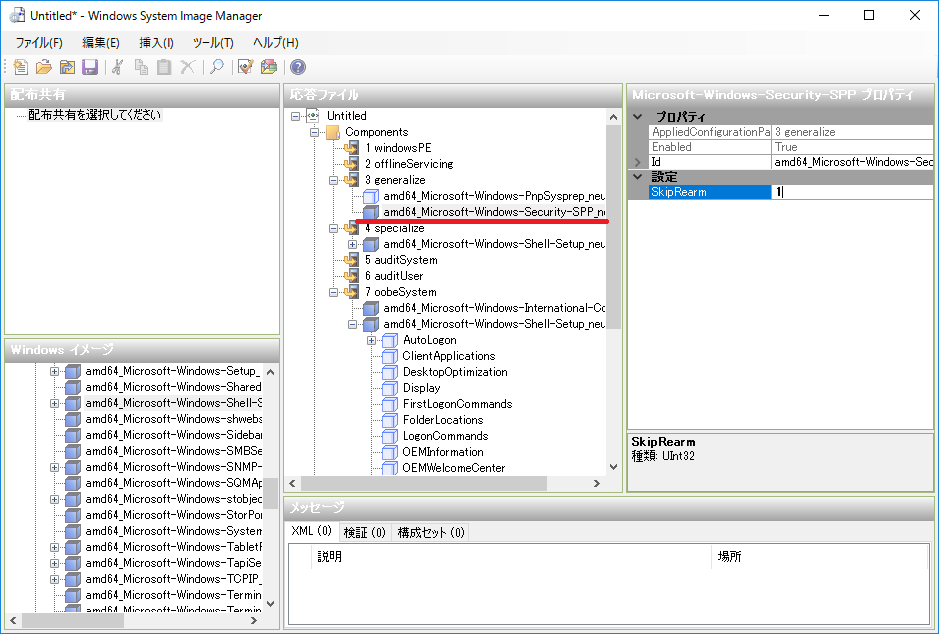Expand the AutoLogon node
This screenshot has height=634, width=939.
(x=371, y=340)
